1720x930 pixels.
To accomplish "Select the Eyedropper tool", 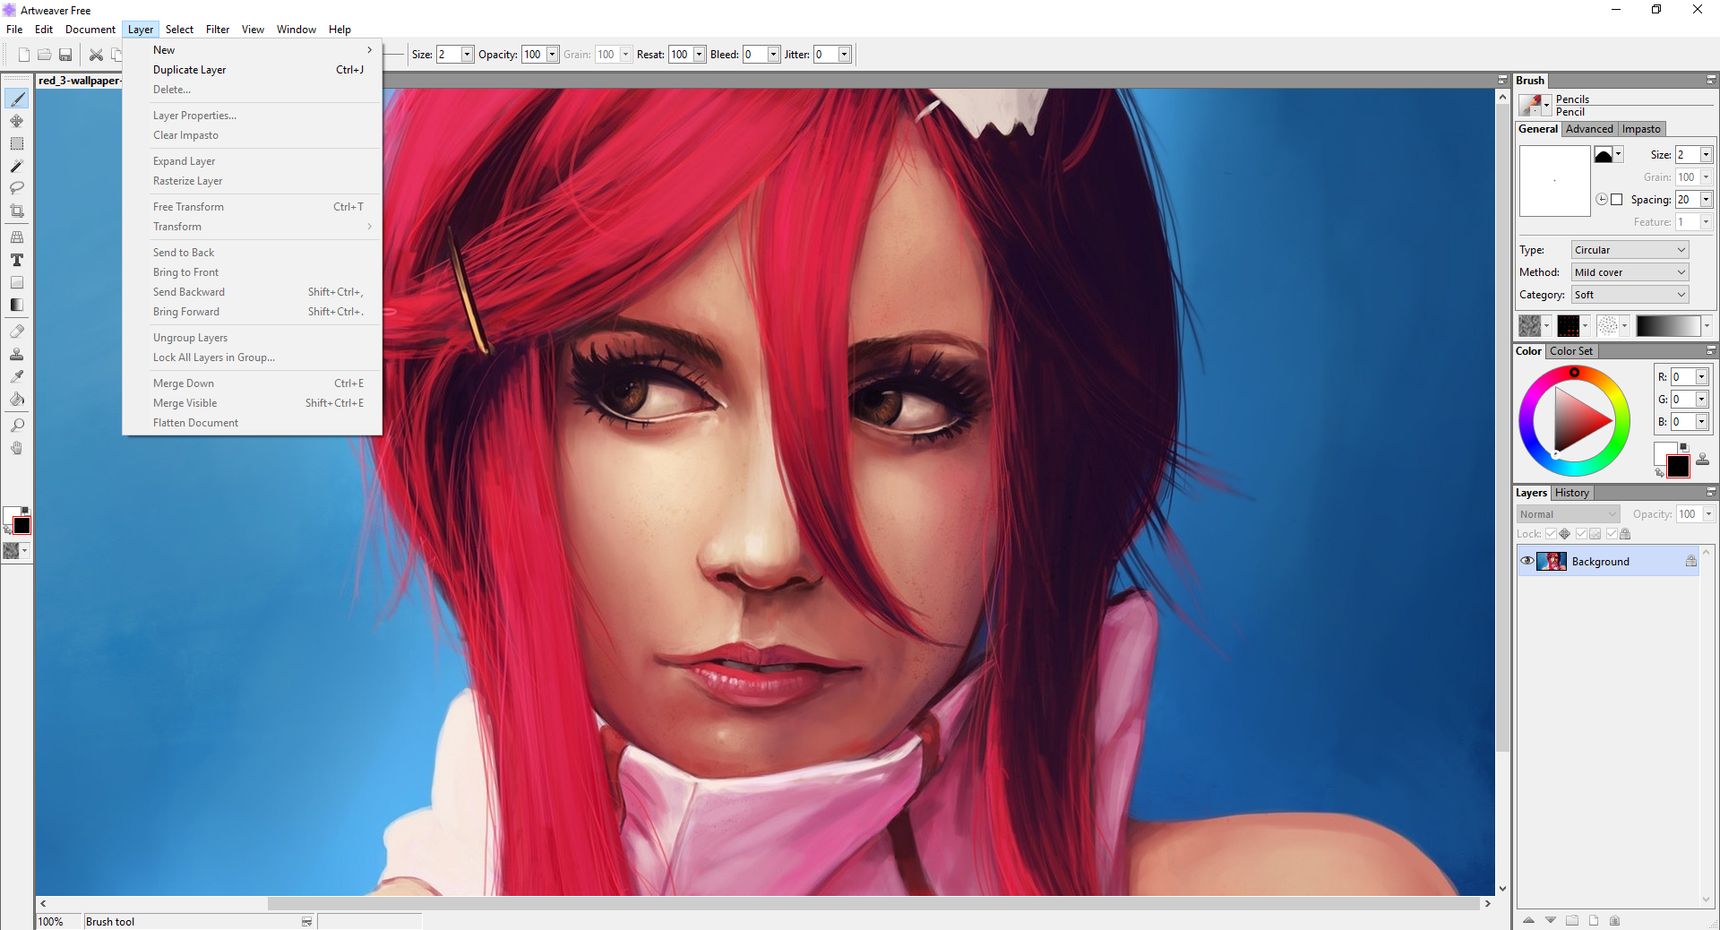I will point(17,376).
